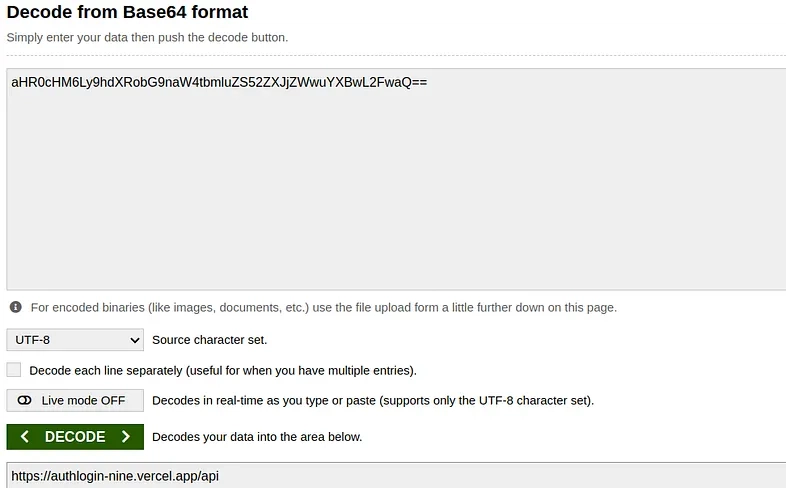Click the "Decode from Base64 format" heading

pyautogui.click(x=128, y=13)
